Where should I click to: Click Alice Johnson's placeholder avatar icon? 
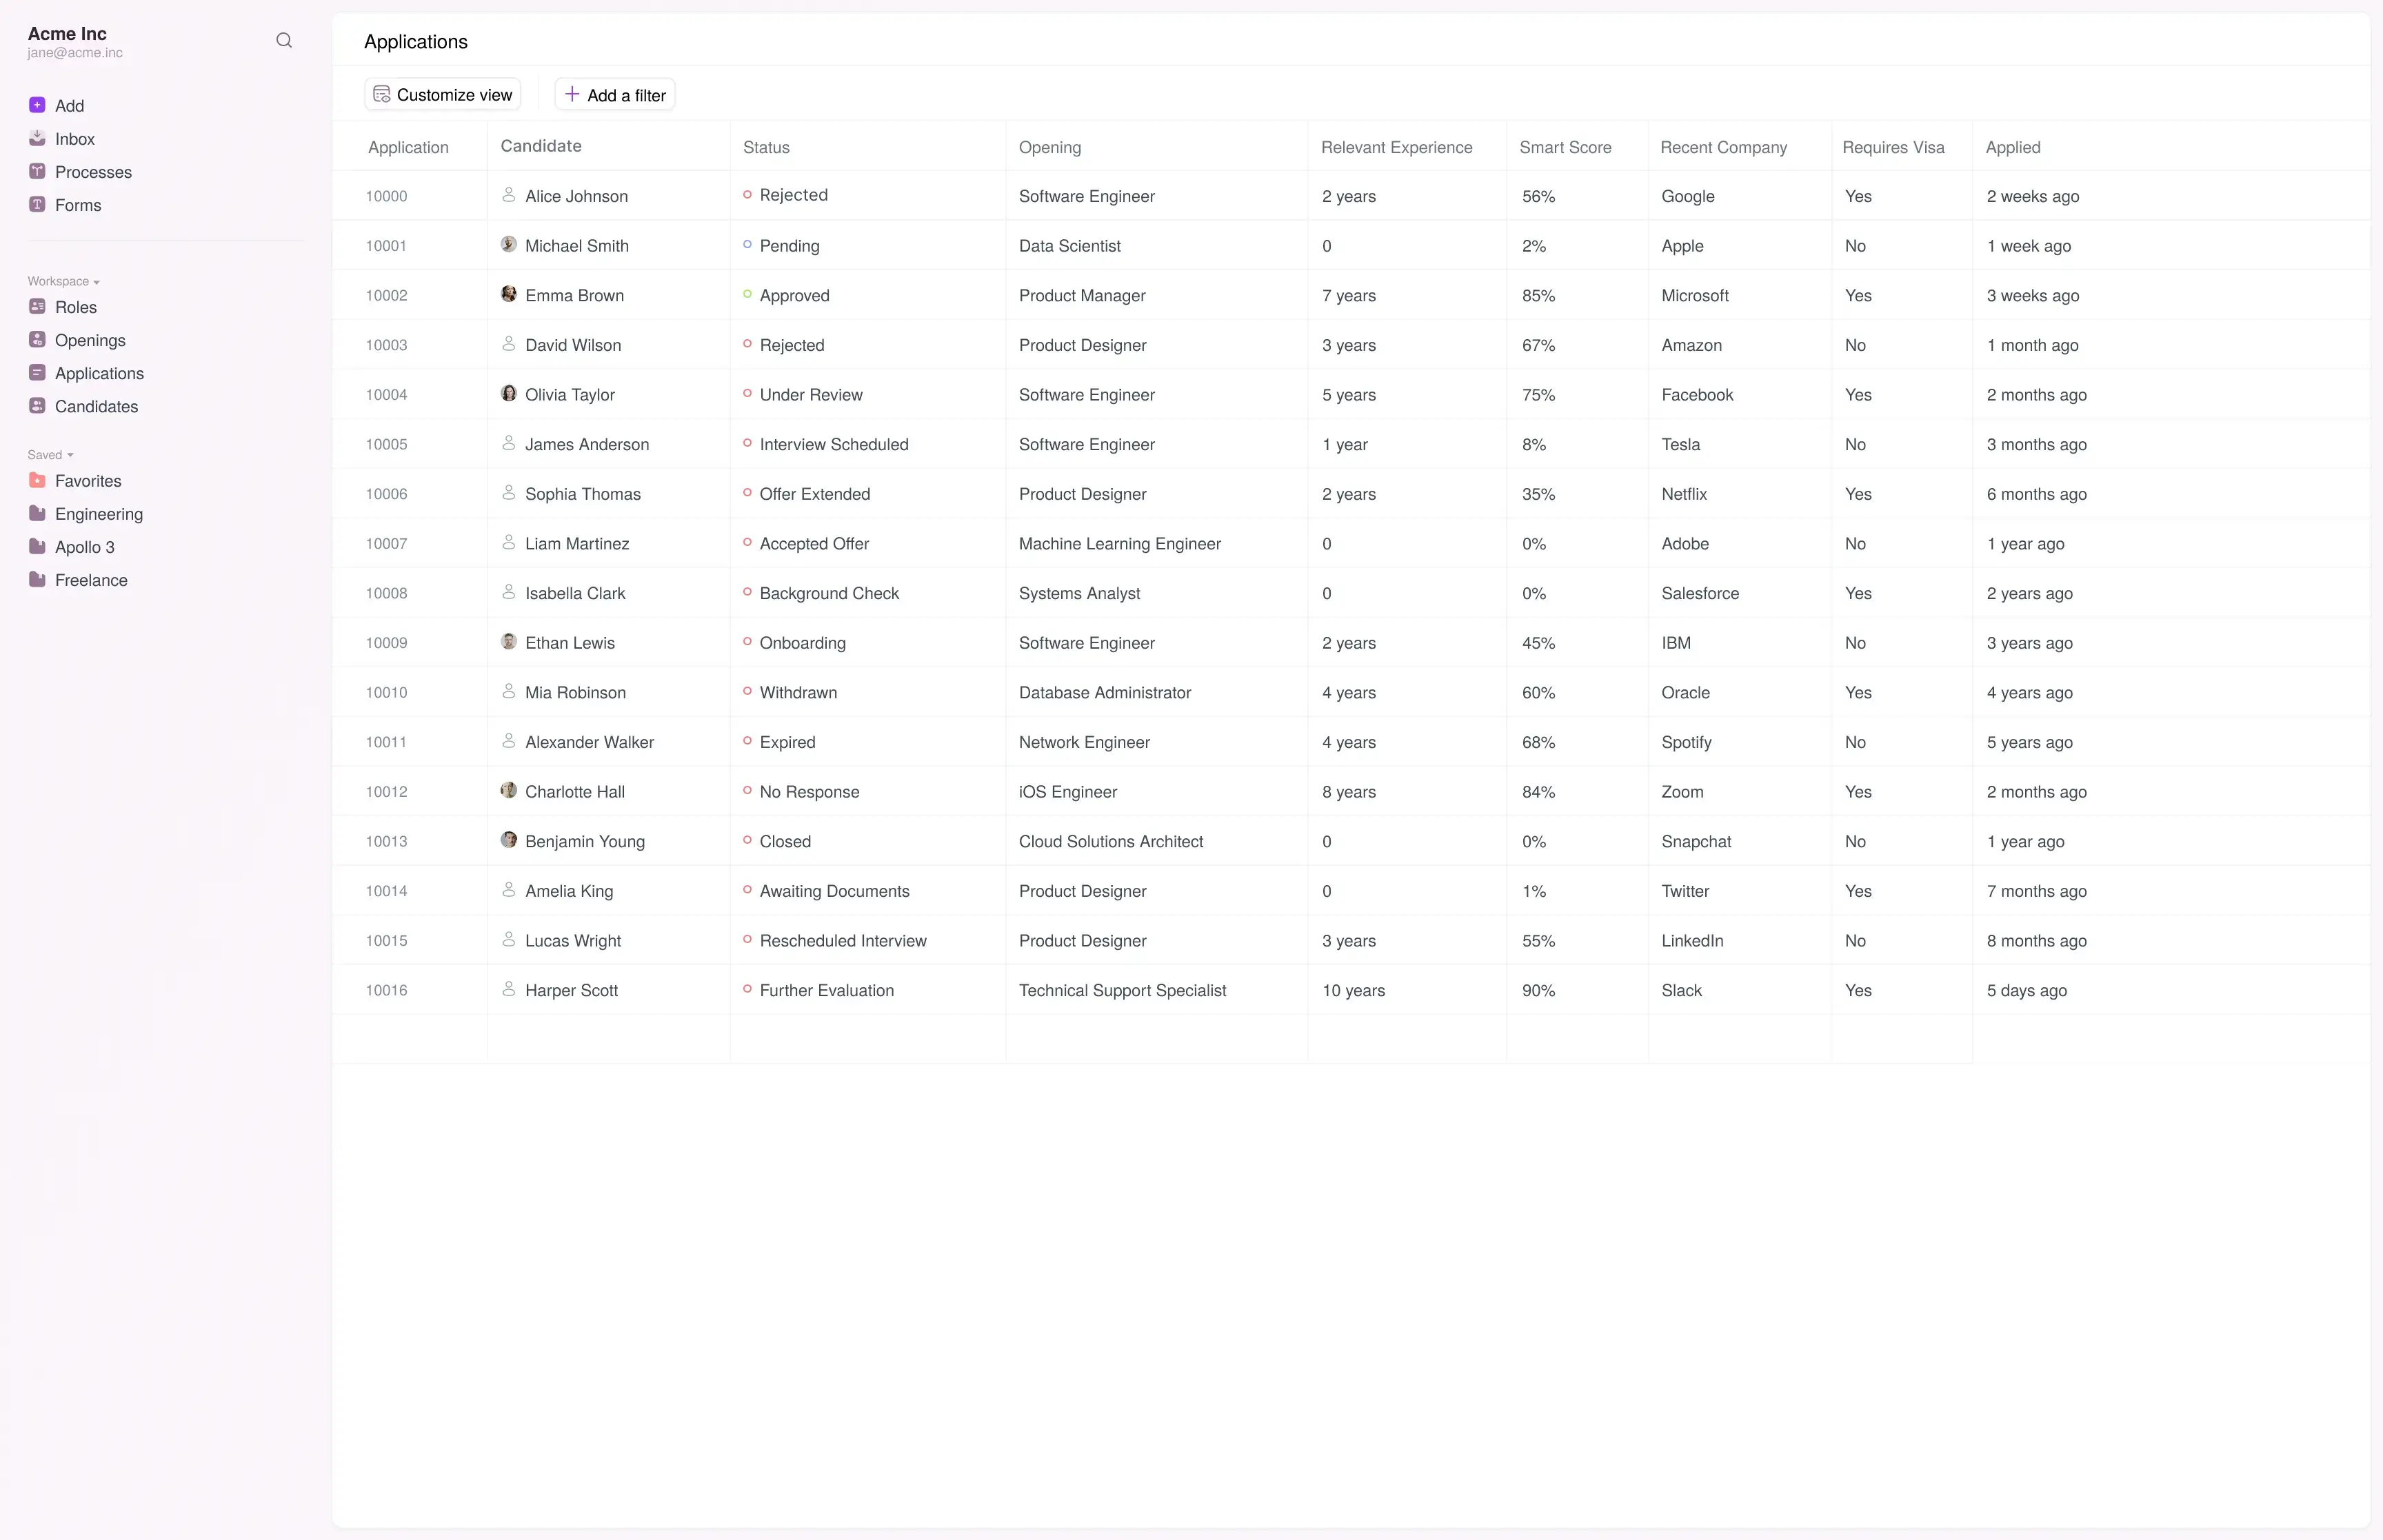point(509,194)
